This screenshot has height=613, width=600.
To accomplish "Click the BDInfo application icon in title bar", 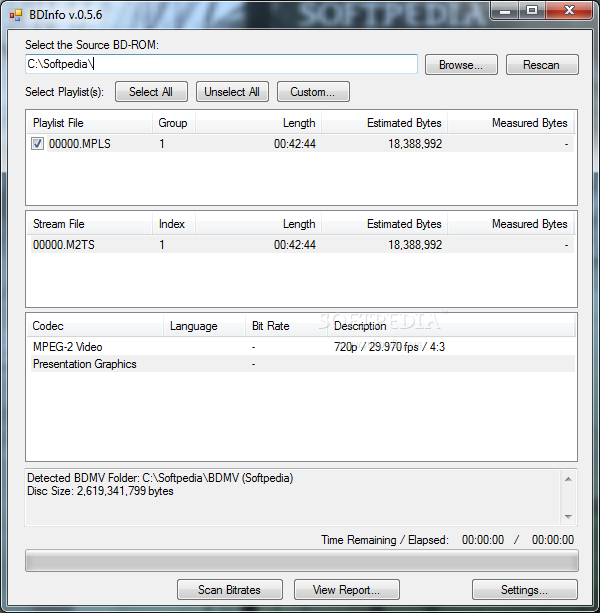I will click(x=16, y=15).
